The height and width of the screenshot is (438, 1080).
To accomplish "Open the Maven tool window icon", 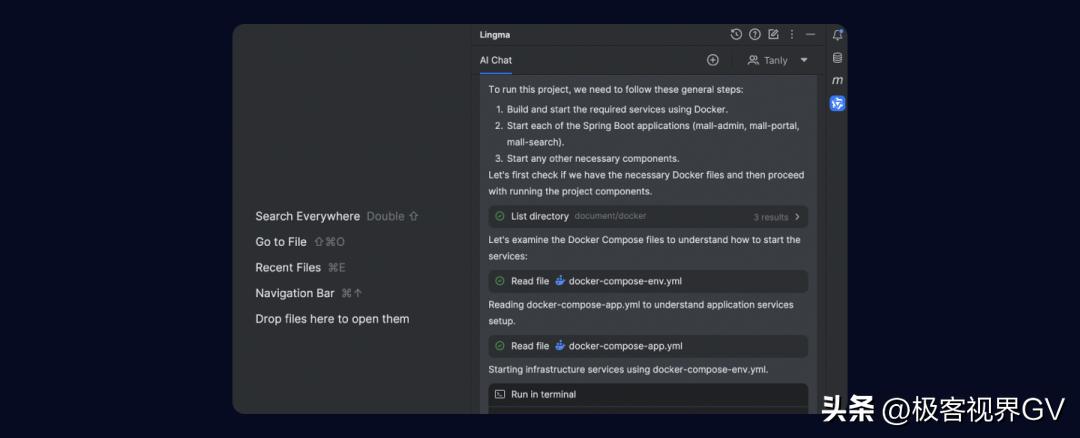I will click(837, 80).
